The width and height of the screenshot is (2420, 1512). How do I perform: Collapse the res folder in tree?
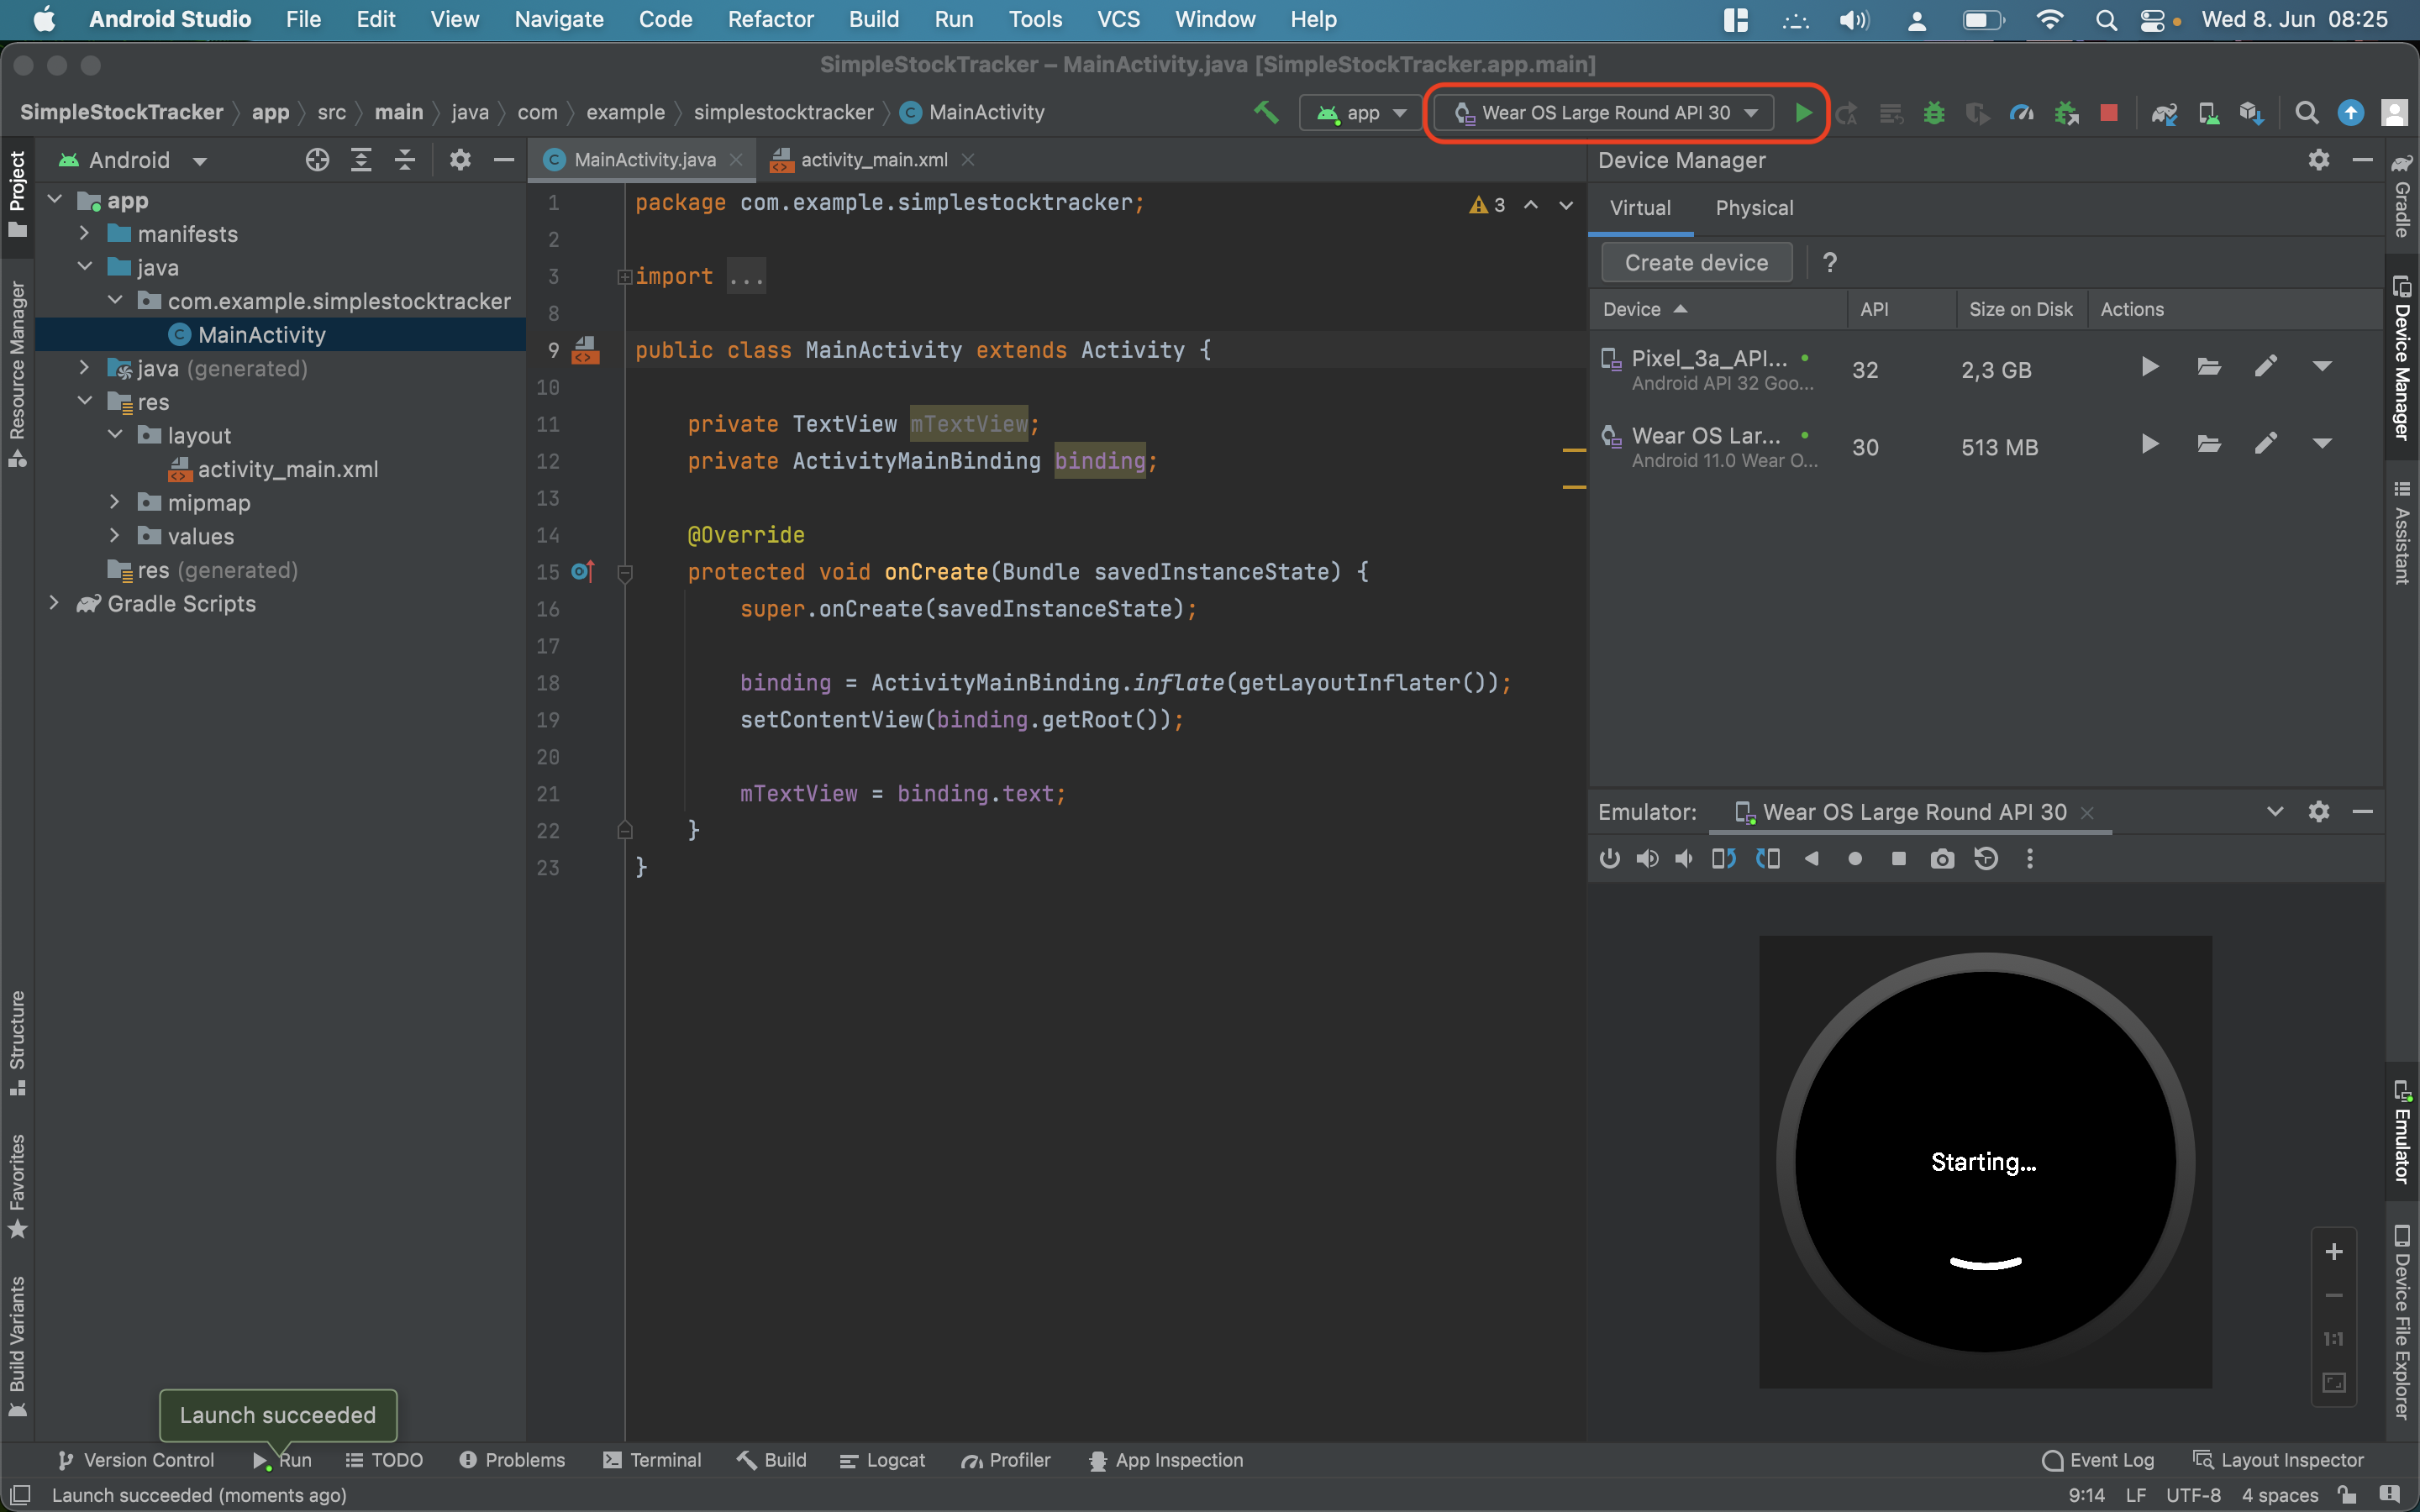pos(85,402)
